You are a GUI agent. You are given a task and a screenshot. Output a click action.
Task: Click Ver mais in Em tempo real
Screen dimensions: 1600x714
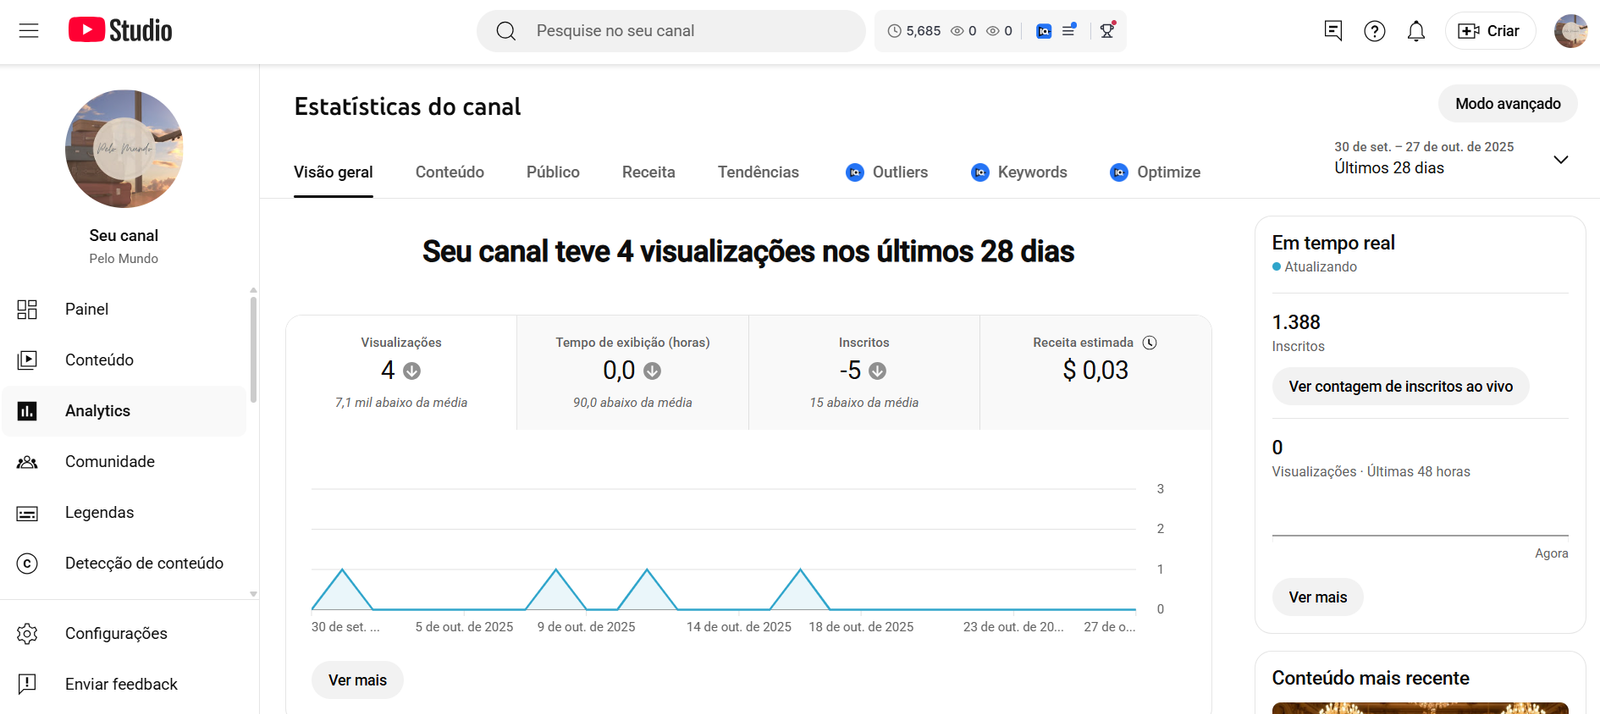coord(1318,597)
